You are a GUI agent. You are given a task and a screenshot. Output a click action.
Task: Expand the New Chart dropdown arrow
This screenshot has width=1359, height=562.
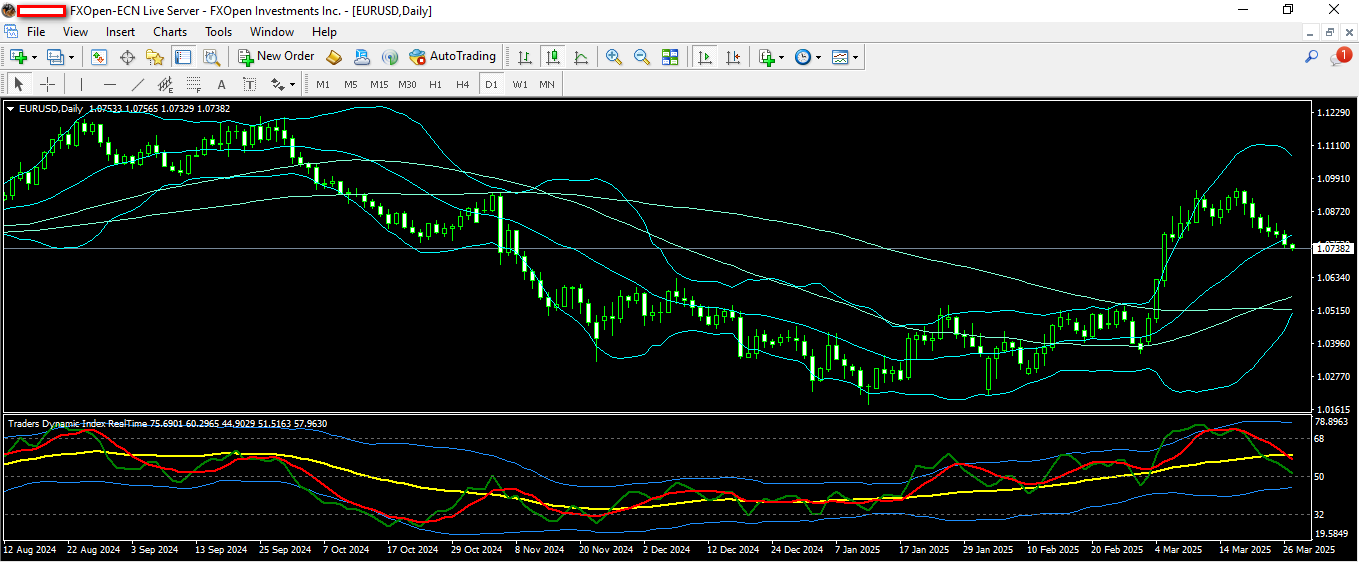click(34, 57)
